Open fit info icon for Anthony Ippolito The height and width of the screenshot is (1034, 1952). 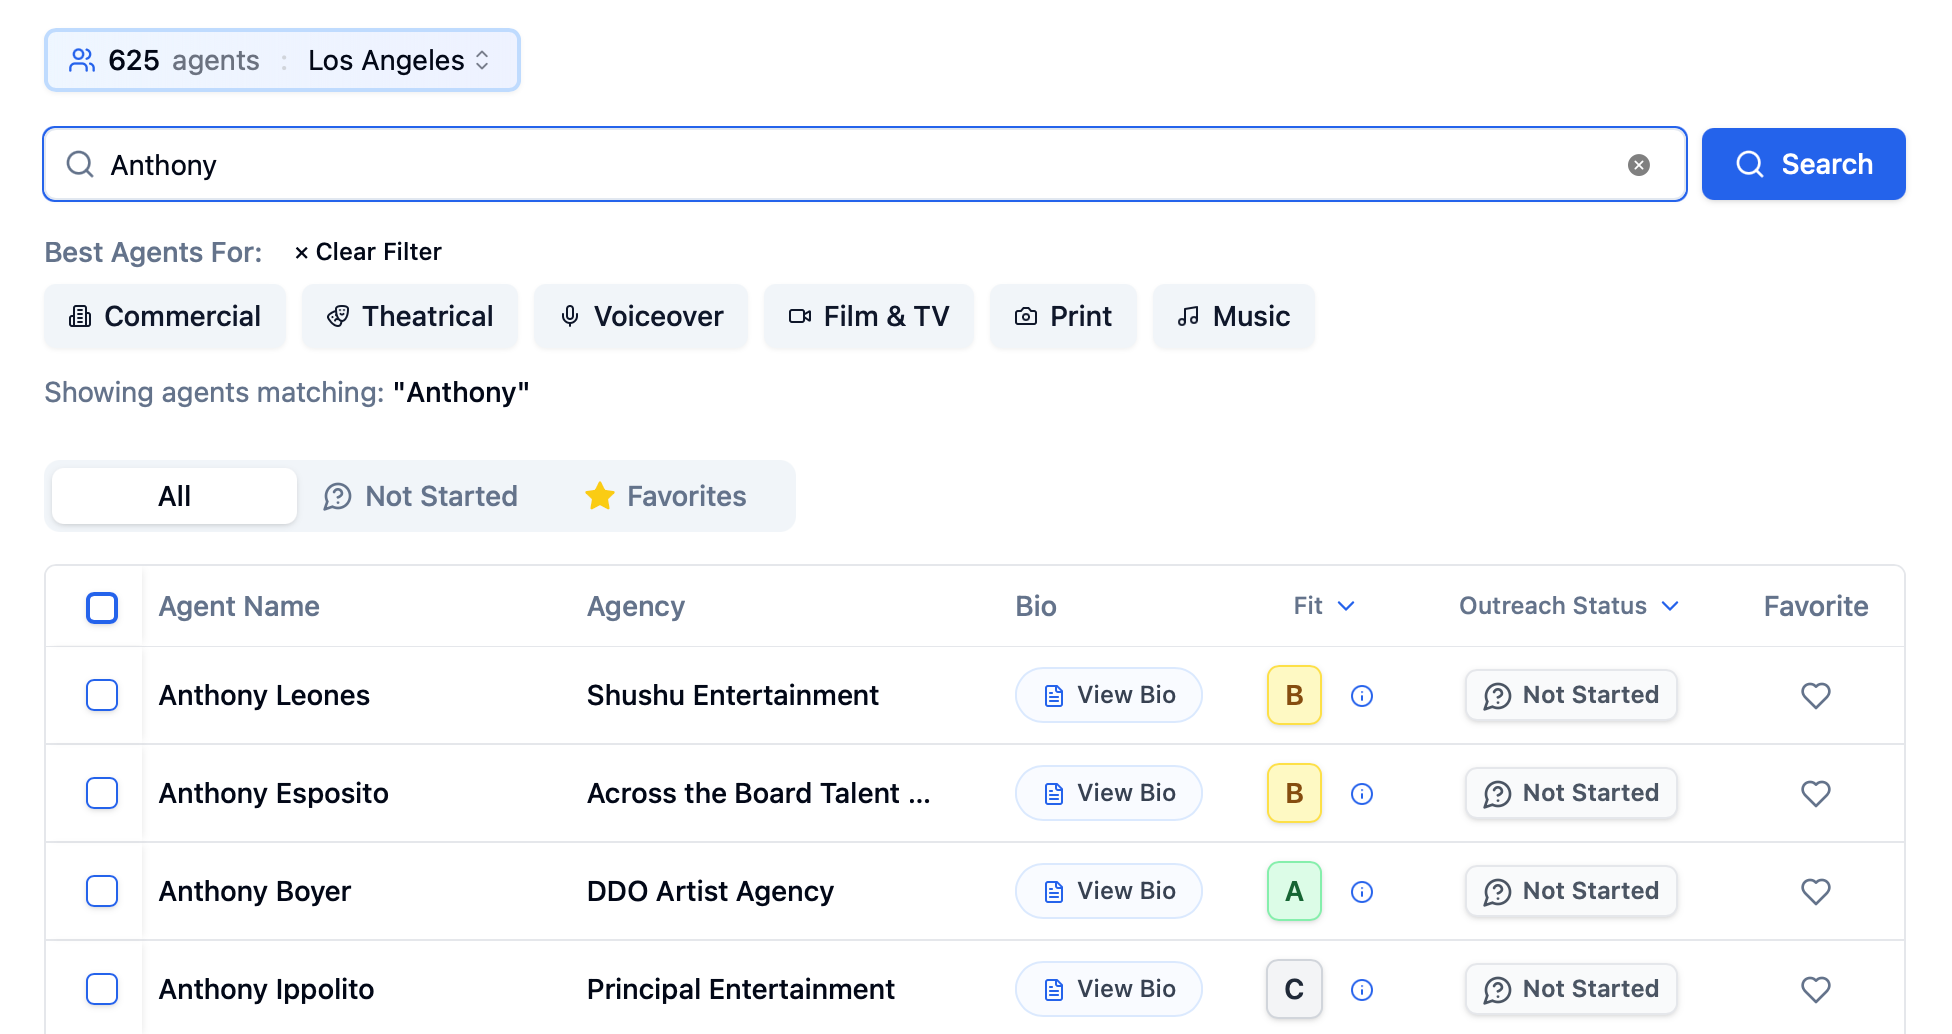[1361, 990]
